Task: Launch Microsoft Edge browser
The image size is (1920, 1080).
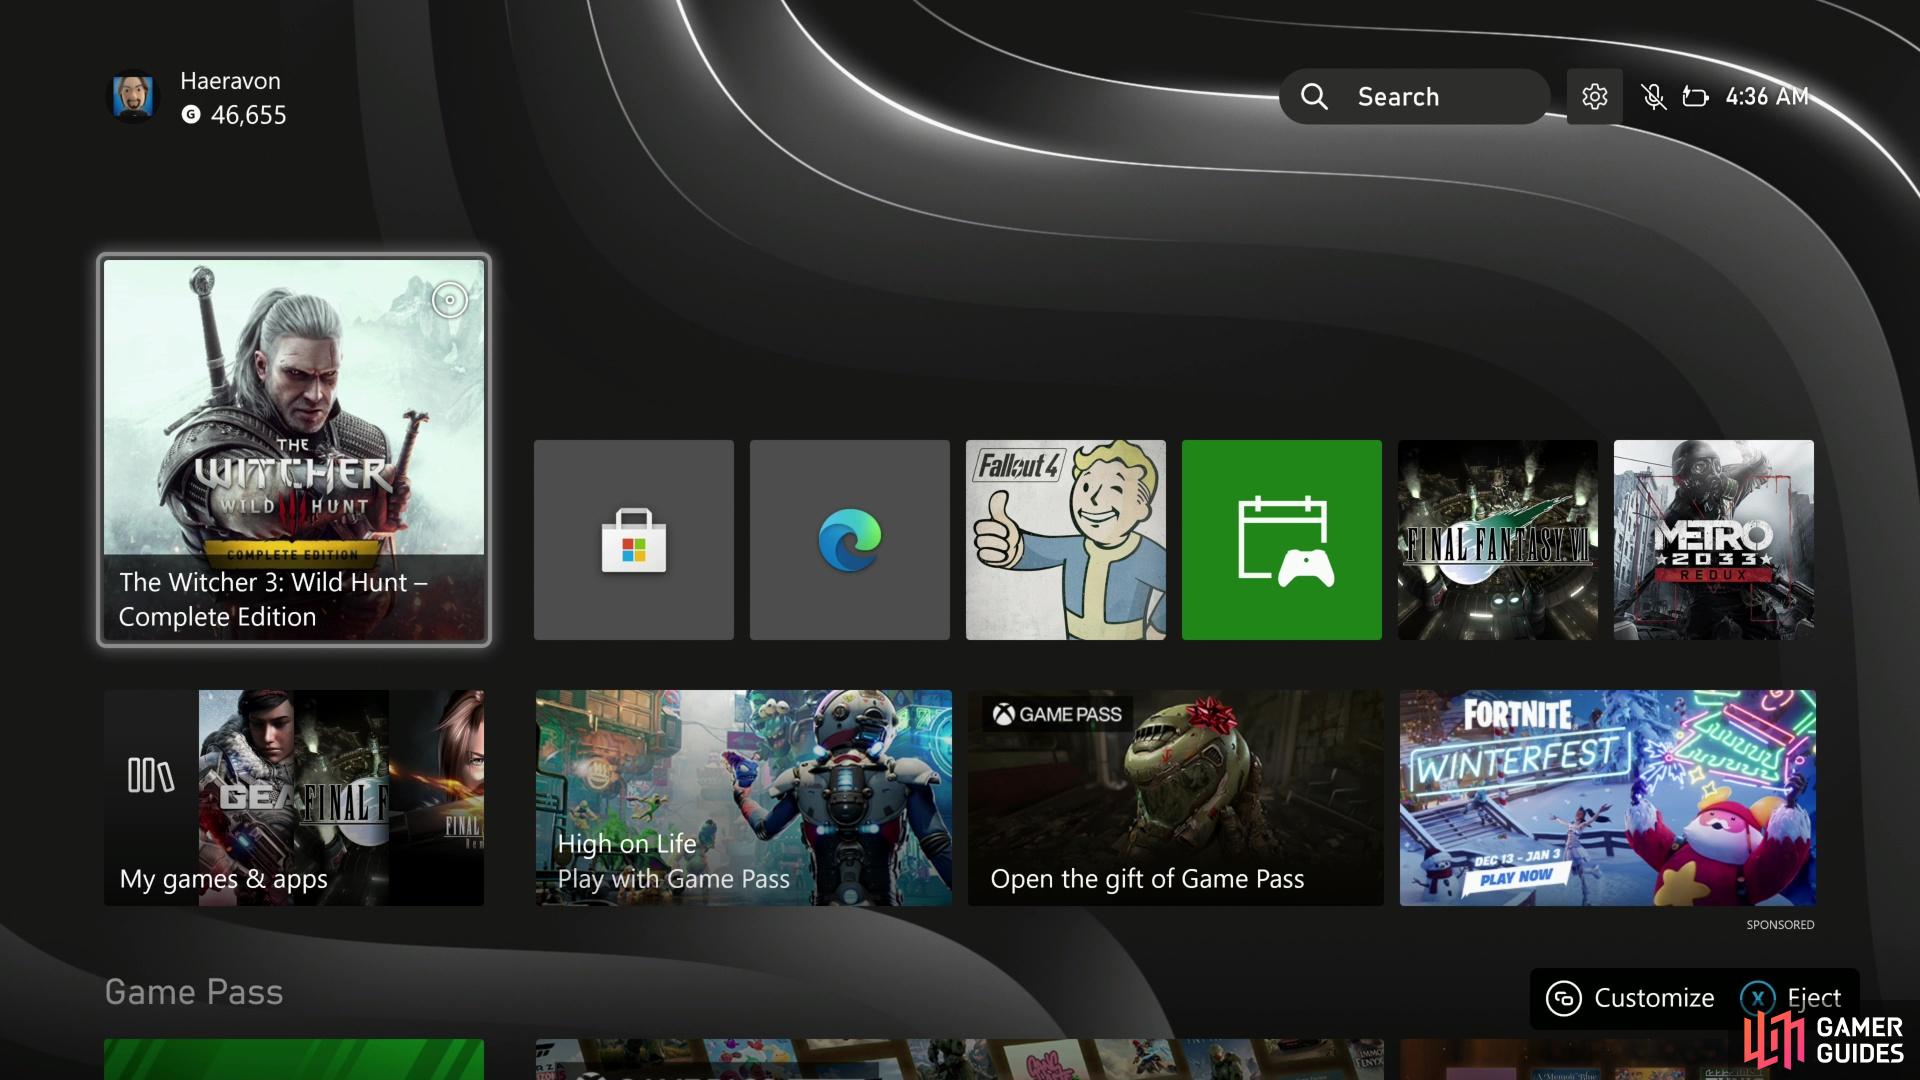Action: click(x=851, y=539)
